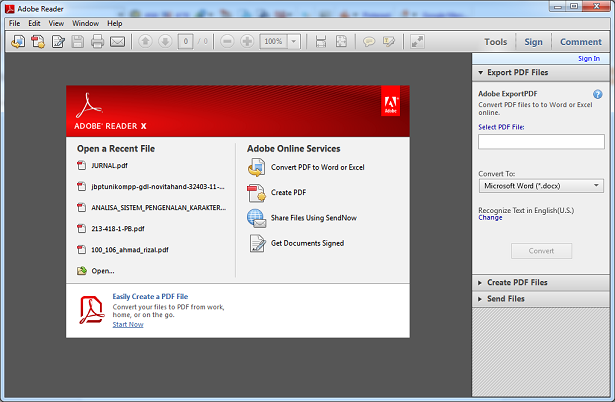Click the zoom 100% value field
The width and height of the screenshot is (615, 402).
click(x=274, y=41)
